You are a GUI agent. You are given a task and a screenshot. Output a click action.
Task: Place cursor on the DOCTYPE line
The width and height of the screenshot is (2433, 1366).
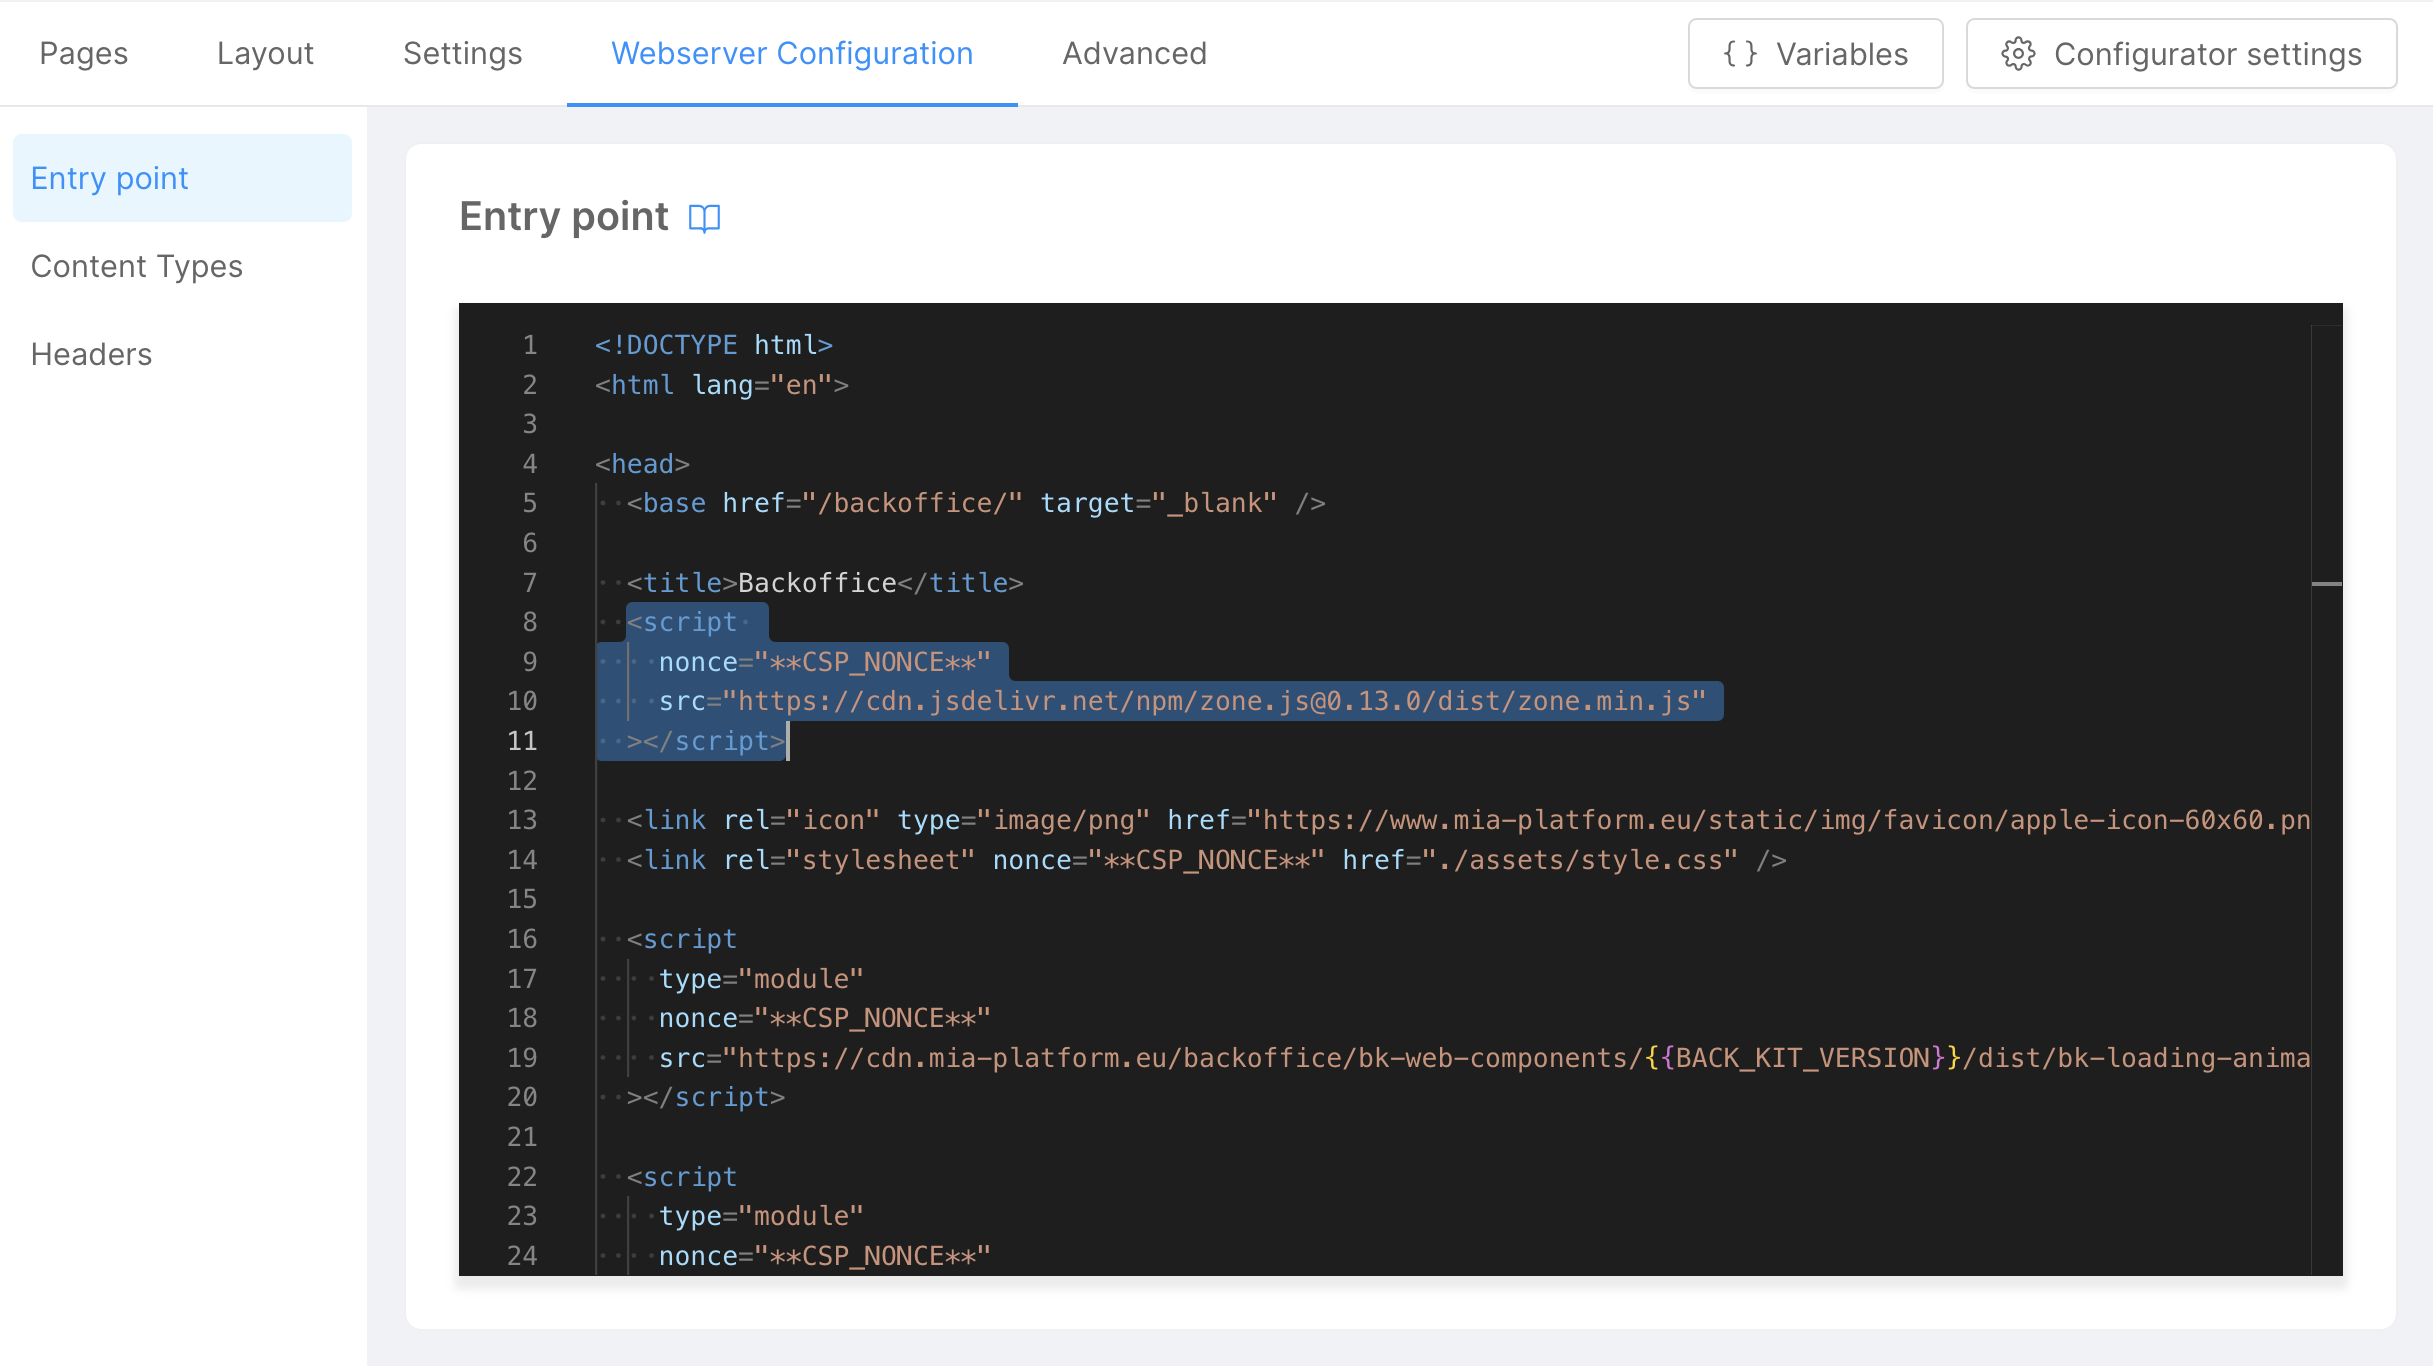(x=712, y=344)
